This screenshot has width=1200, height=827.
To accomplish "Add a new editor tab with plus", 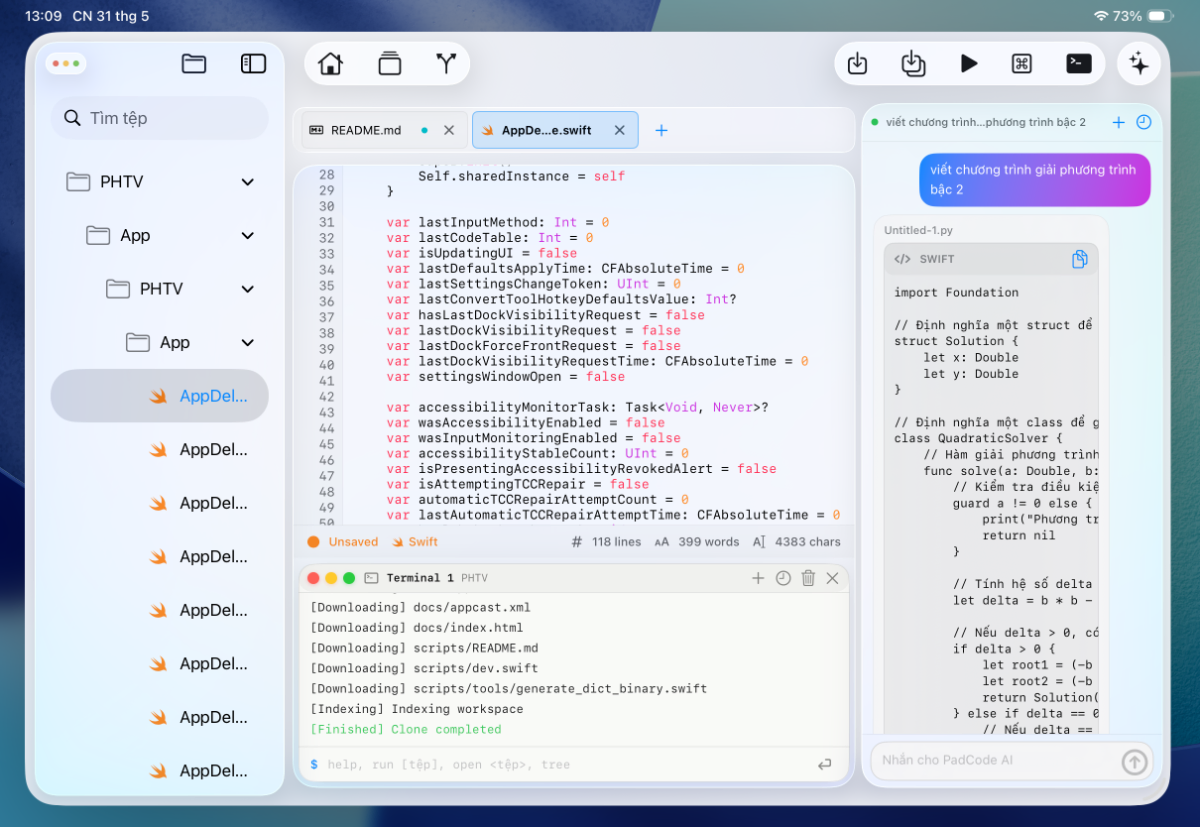I will [661, 130].
